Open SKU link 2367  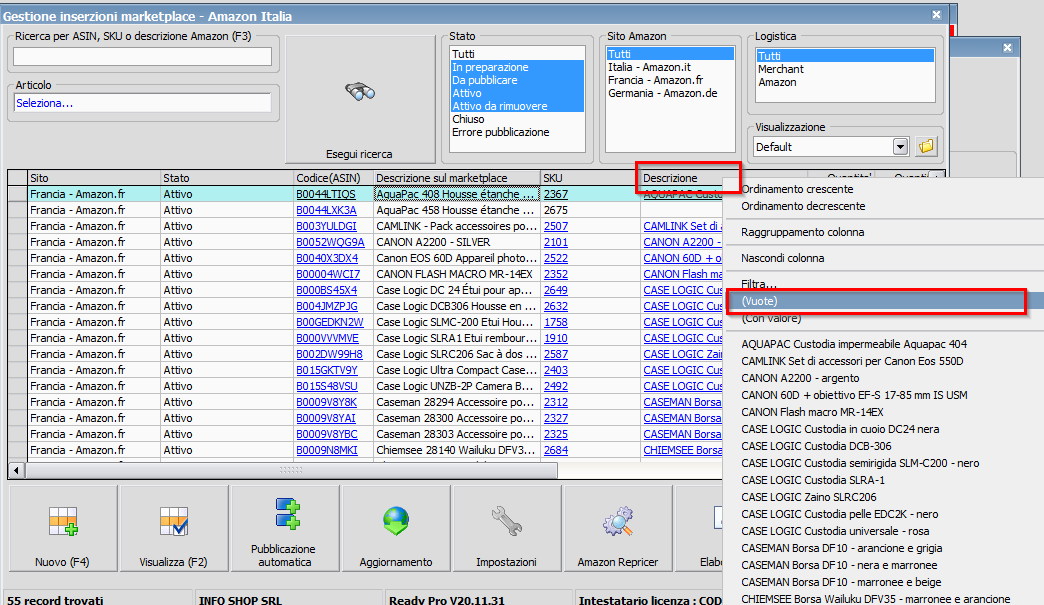(x=556, y=194)
